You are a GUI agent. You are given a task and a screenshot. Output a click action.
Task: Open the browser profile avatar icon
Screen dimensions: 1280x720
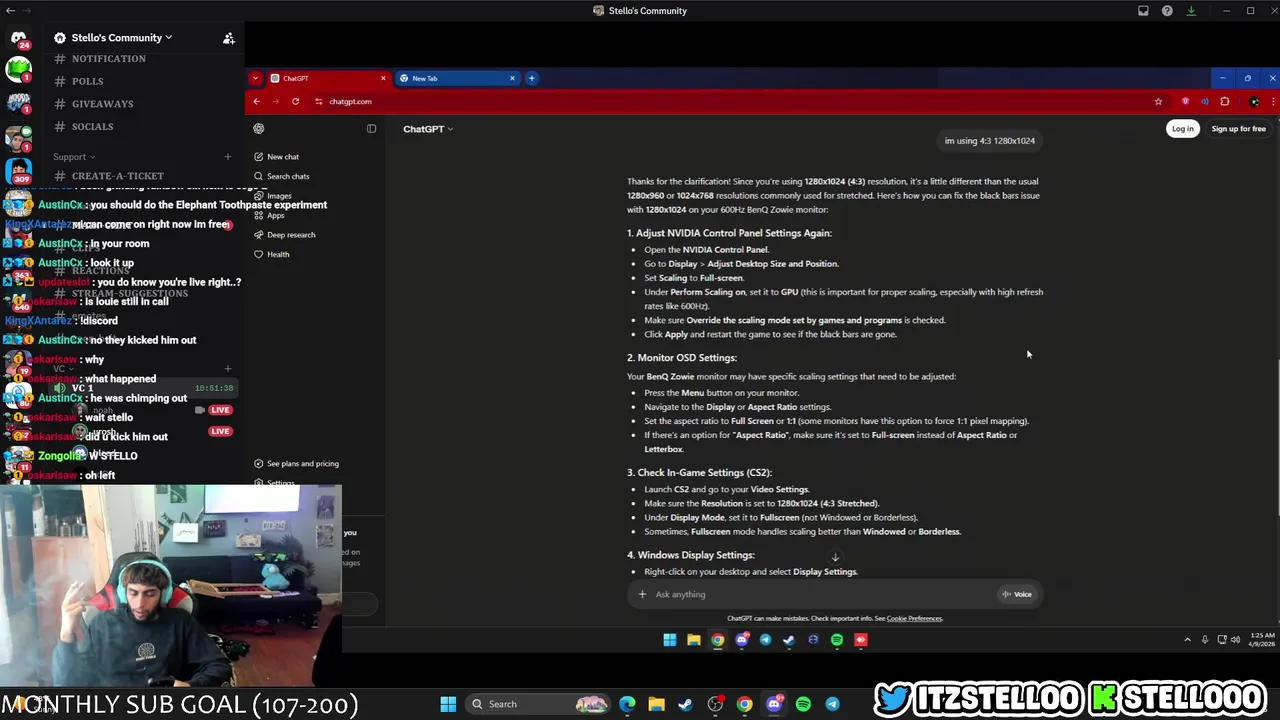click(1254, 101)
